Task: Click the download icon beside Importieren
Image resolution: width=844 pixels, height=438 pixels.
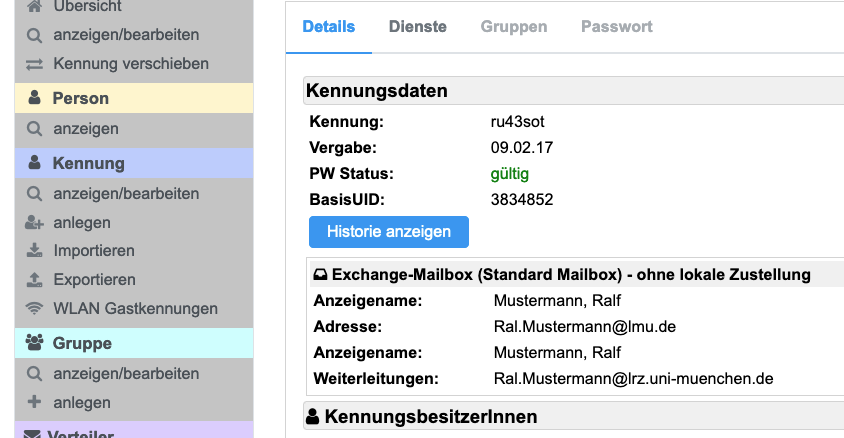Action: [x=34, y=251]
